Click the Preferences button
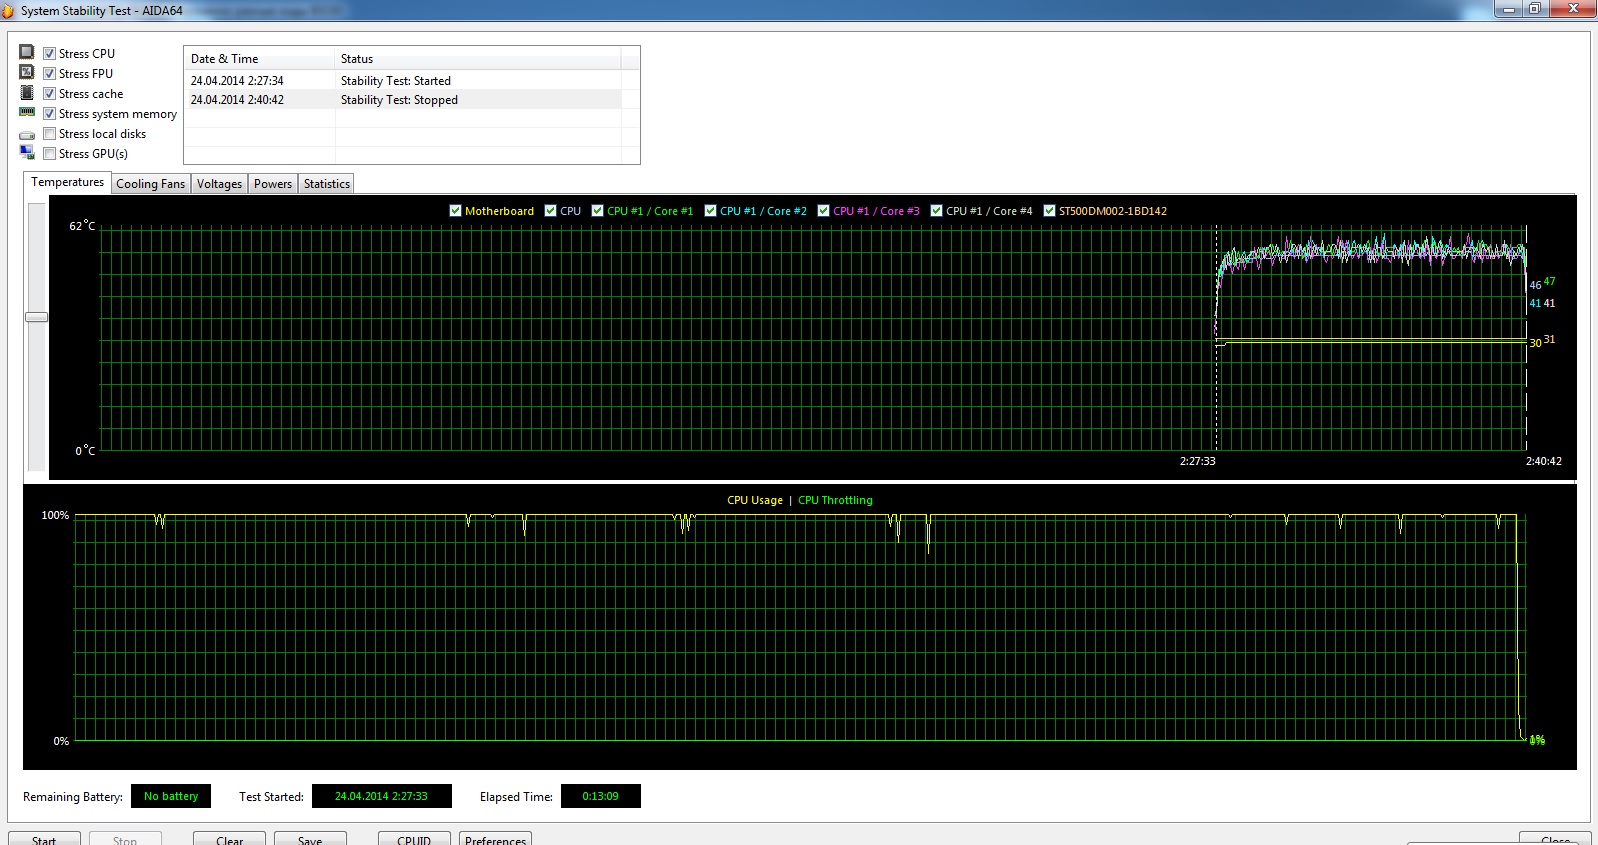Viewport: 1598px width, 845px height. (495, 839)
